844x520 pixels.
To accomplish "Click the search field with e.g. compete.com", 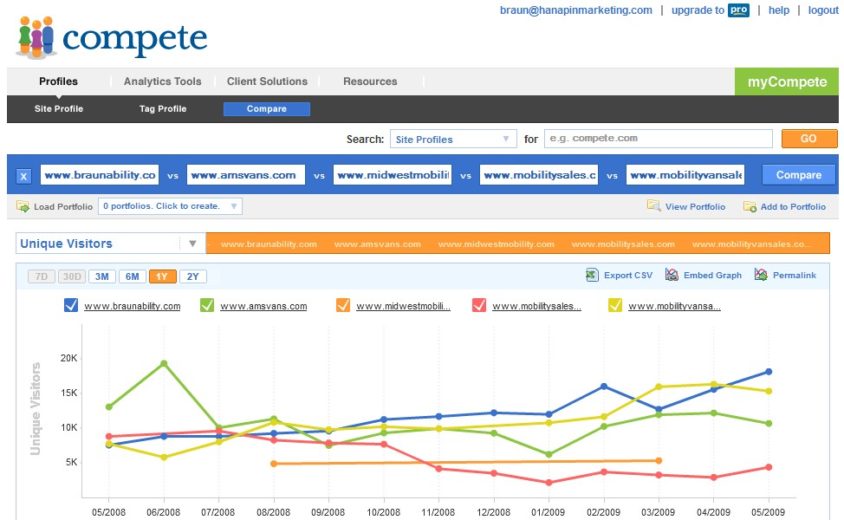I will (658, 138).
